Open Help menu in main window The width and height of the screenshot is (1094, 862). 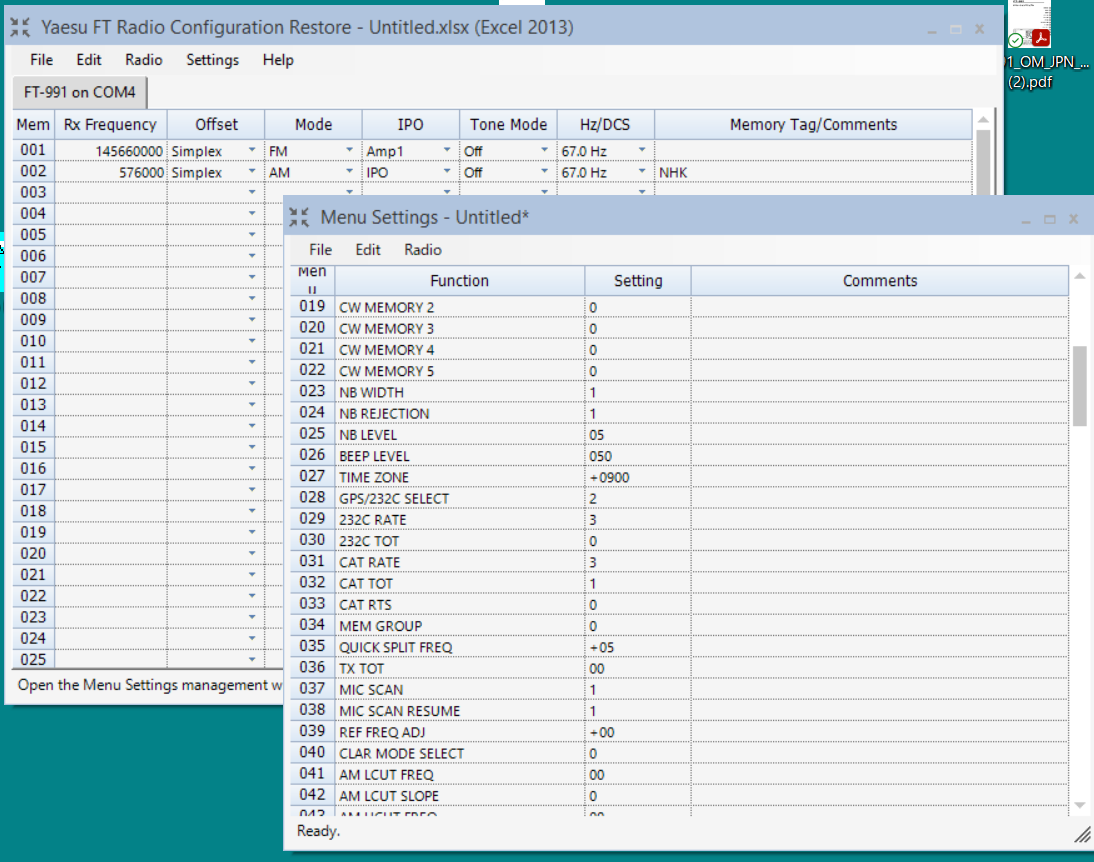click(278, 60)
